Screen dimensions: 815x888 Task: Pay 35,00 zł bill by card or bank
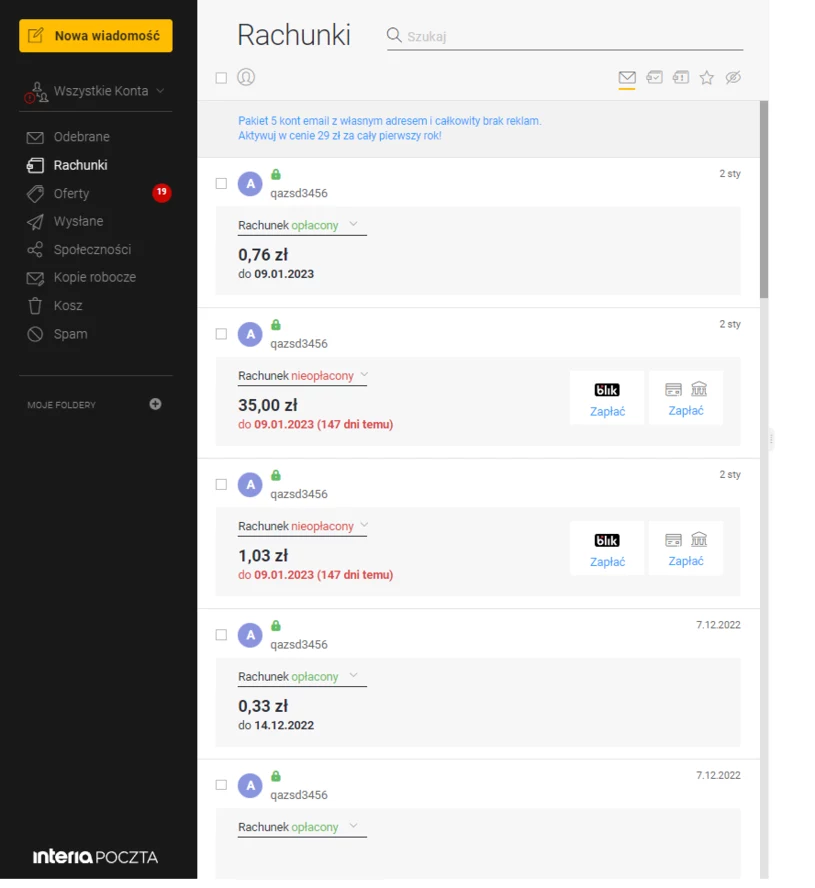pyautogui.click(x=686, y=398)
